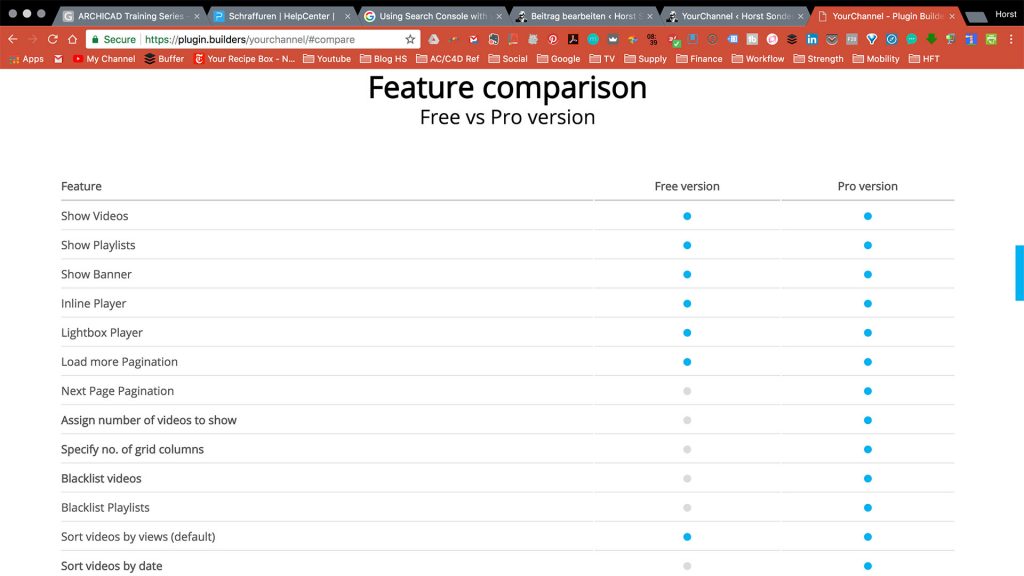Screen dimensions: 1024x576
Task: Bookmark this page with the star icon
Action: (x=410, y=38)
